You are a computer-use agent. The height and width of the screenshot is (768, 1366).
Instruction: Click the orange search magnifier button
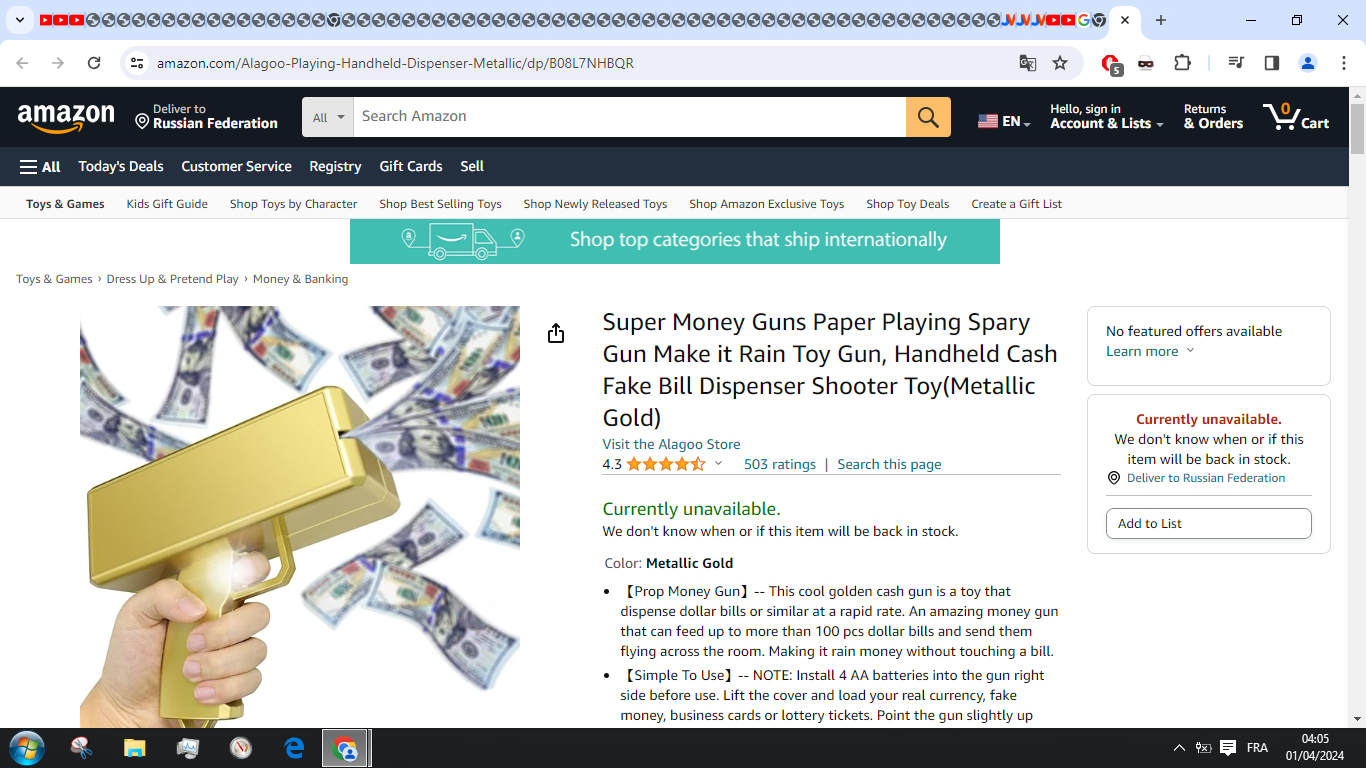pos(928,117)
